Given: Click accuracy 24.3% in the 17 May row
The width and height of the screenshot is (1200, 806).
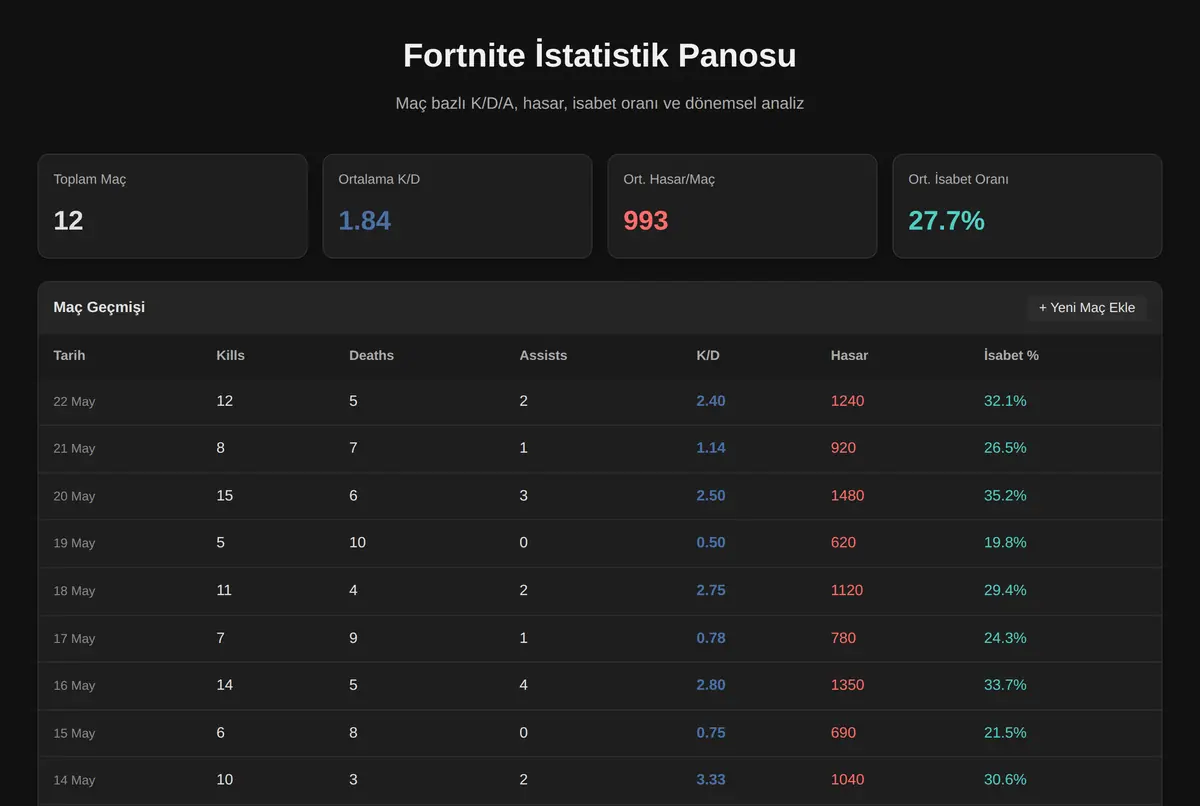Looking at the screenshot, I should [x=1005, y=638].
